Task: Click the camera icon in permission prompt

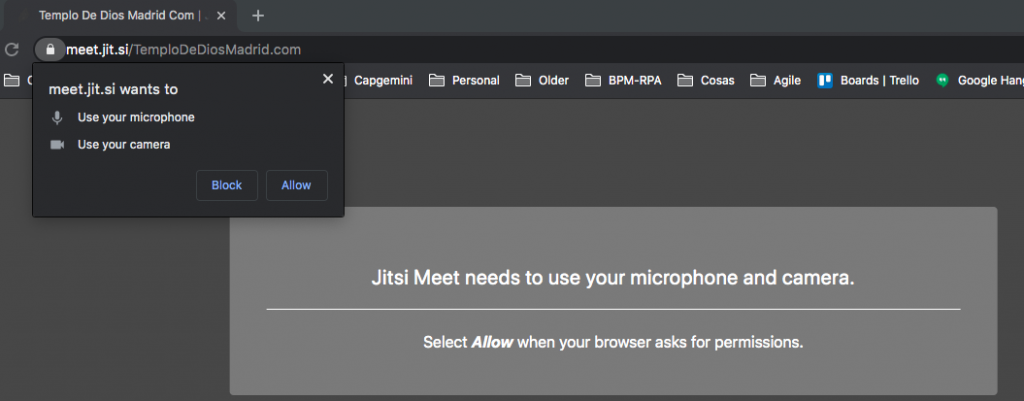Action: [58, 145]
